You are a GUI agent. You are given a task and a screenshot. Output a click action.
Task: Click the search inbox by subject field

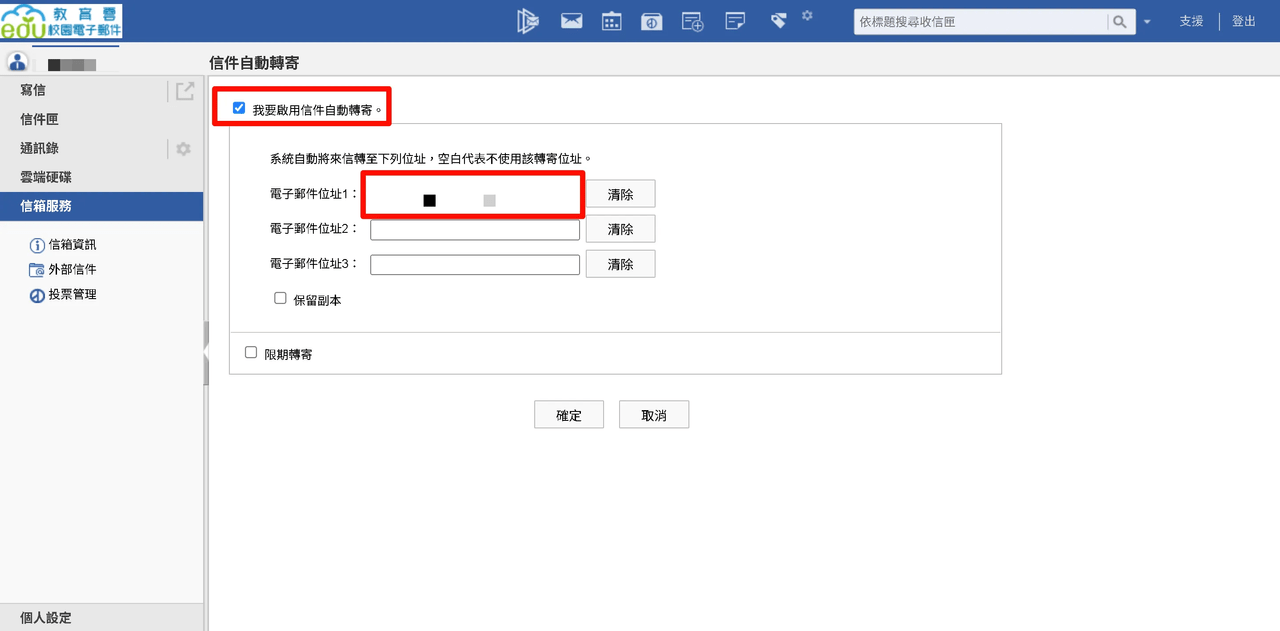tap(981, 21)
